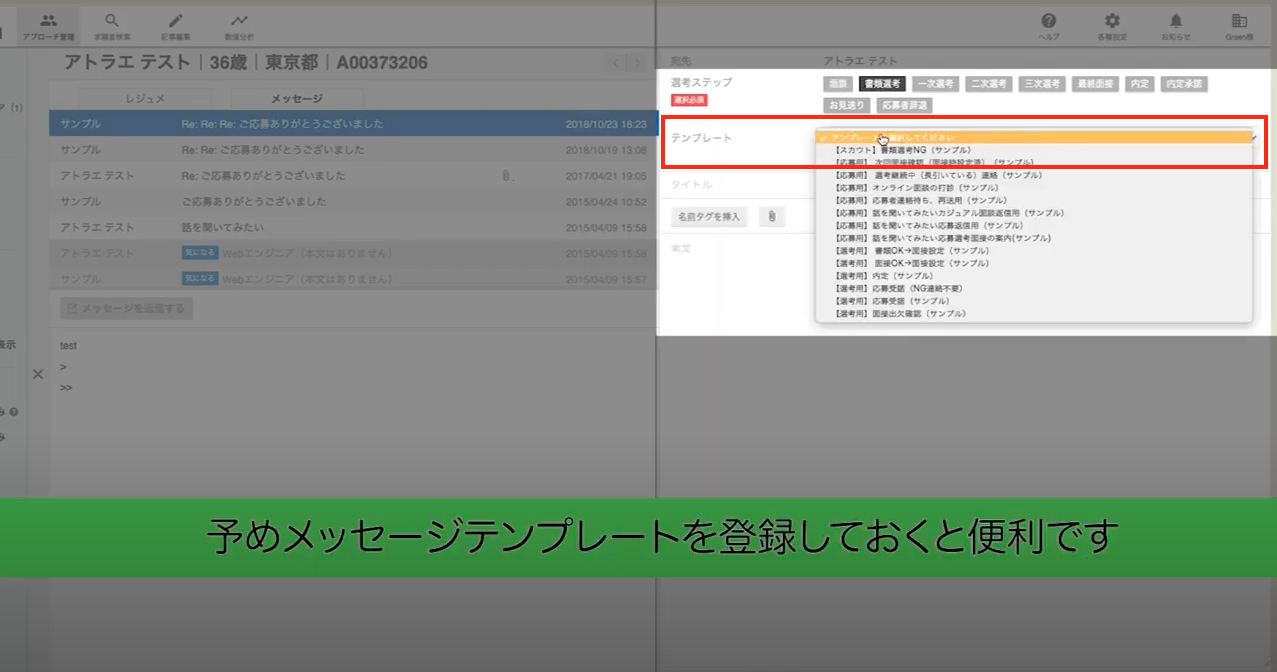
Task: Open ヘルプ question mark icon
Action: coord(1049,20)
